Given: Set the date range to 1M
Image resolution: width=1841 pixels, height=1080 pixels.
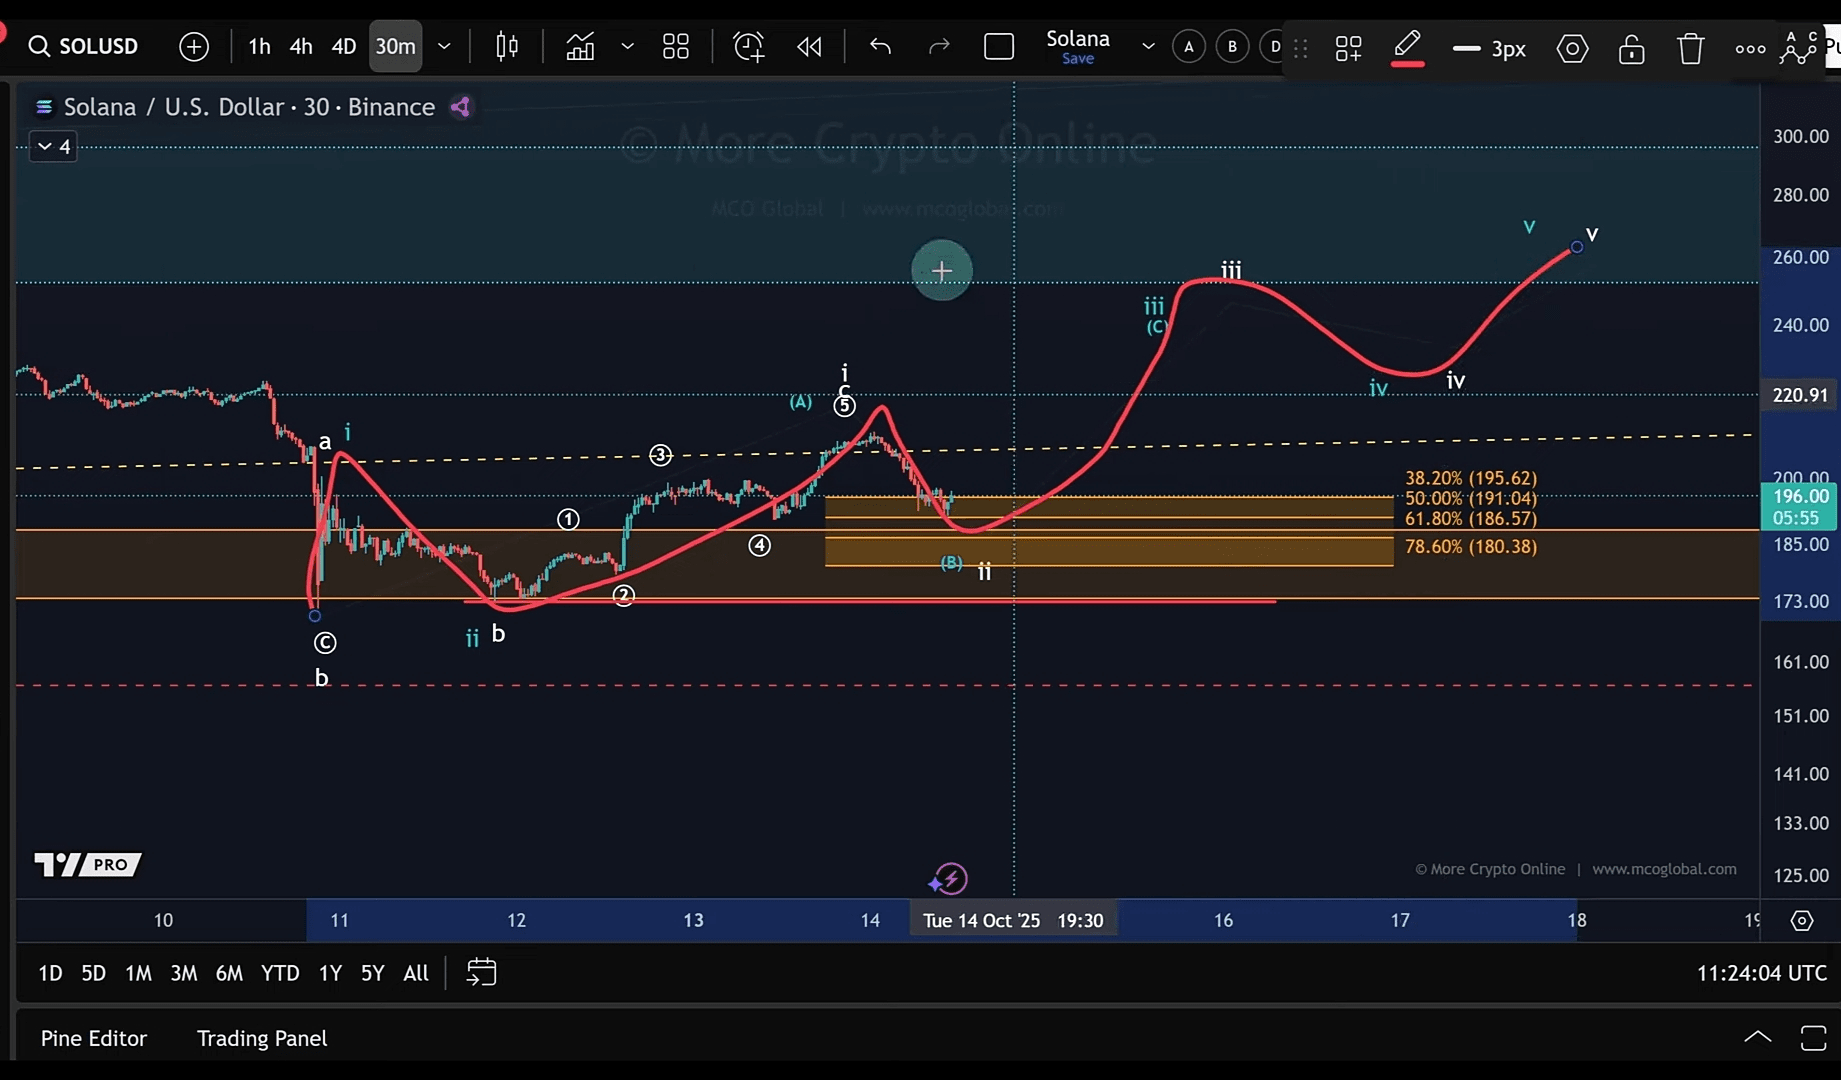Looking at the screenshot, I should 138,973.
